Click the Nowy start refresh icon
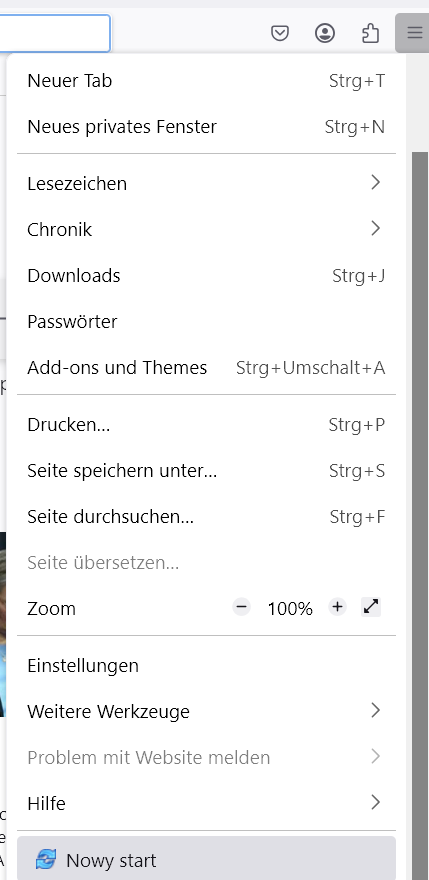The width and height of the screenshot is (429, 880). [46, 859]
